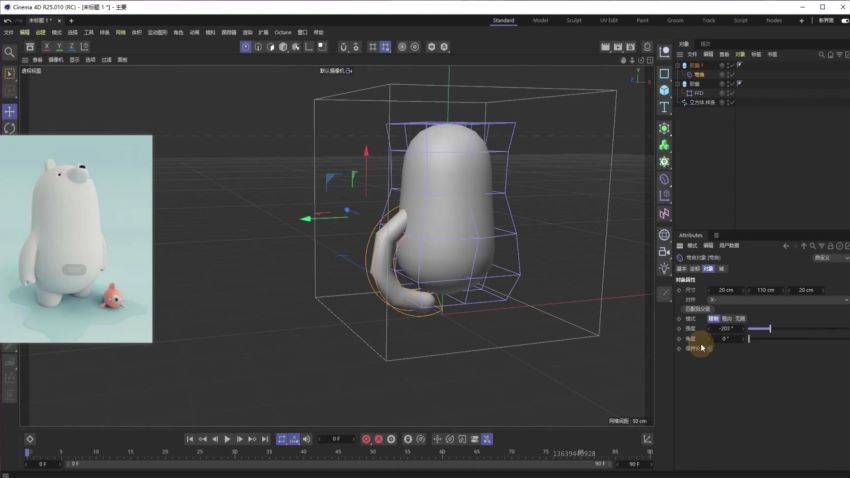Select the highlighted Object attribute tab
This screenshot has width=850, height=478.
[708, 269]
